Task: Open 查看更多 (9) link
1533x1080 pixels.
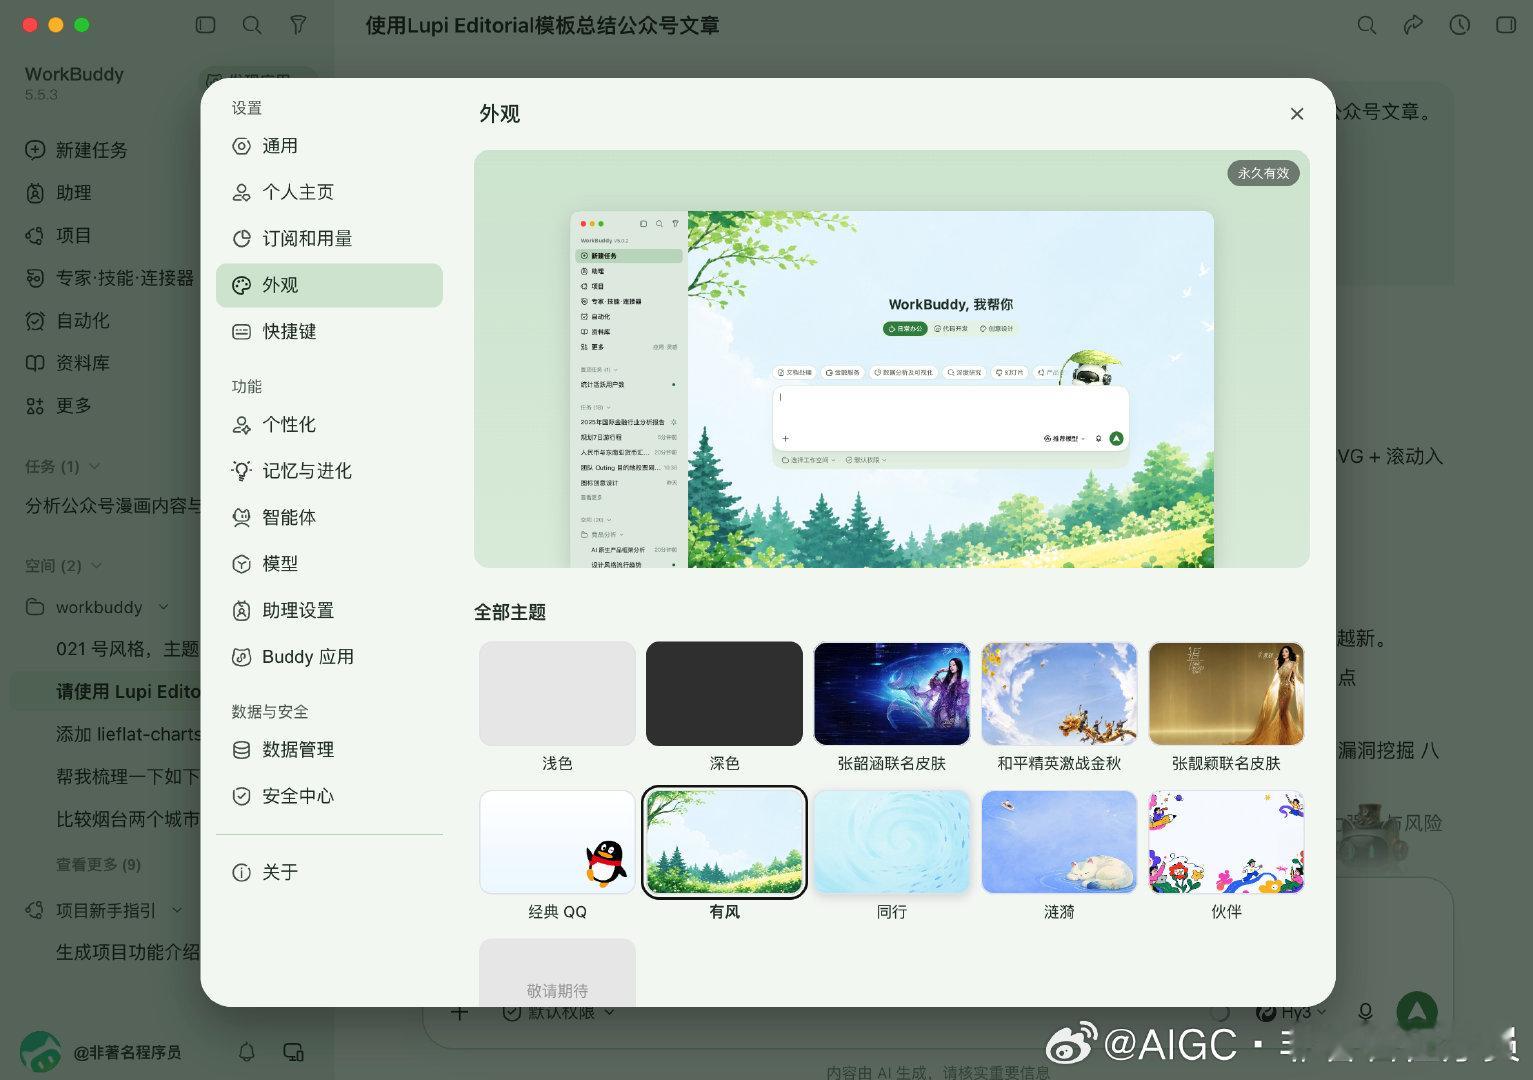Action: [98, 864]
